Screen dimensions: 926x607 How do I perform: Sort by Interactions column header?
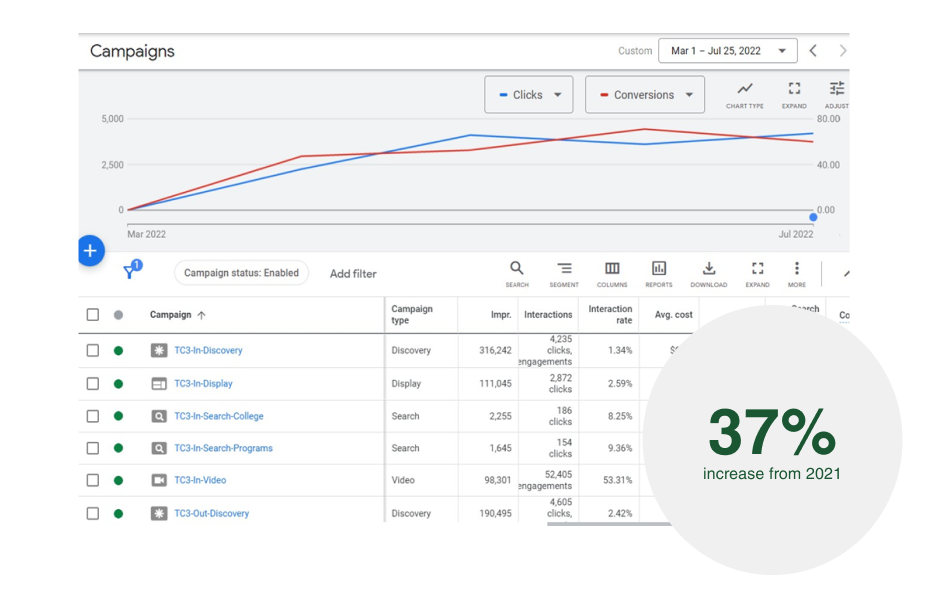[x=548, y=315]
